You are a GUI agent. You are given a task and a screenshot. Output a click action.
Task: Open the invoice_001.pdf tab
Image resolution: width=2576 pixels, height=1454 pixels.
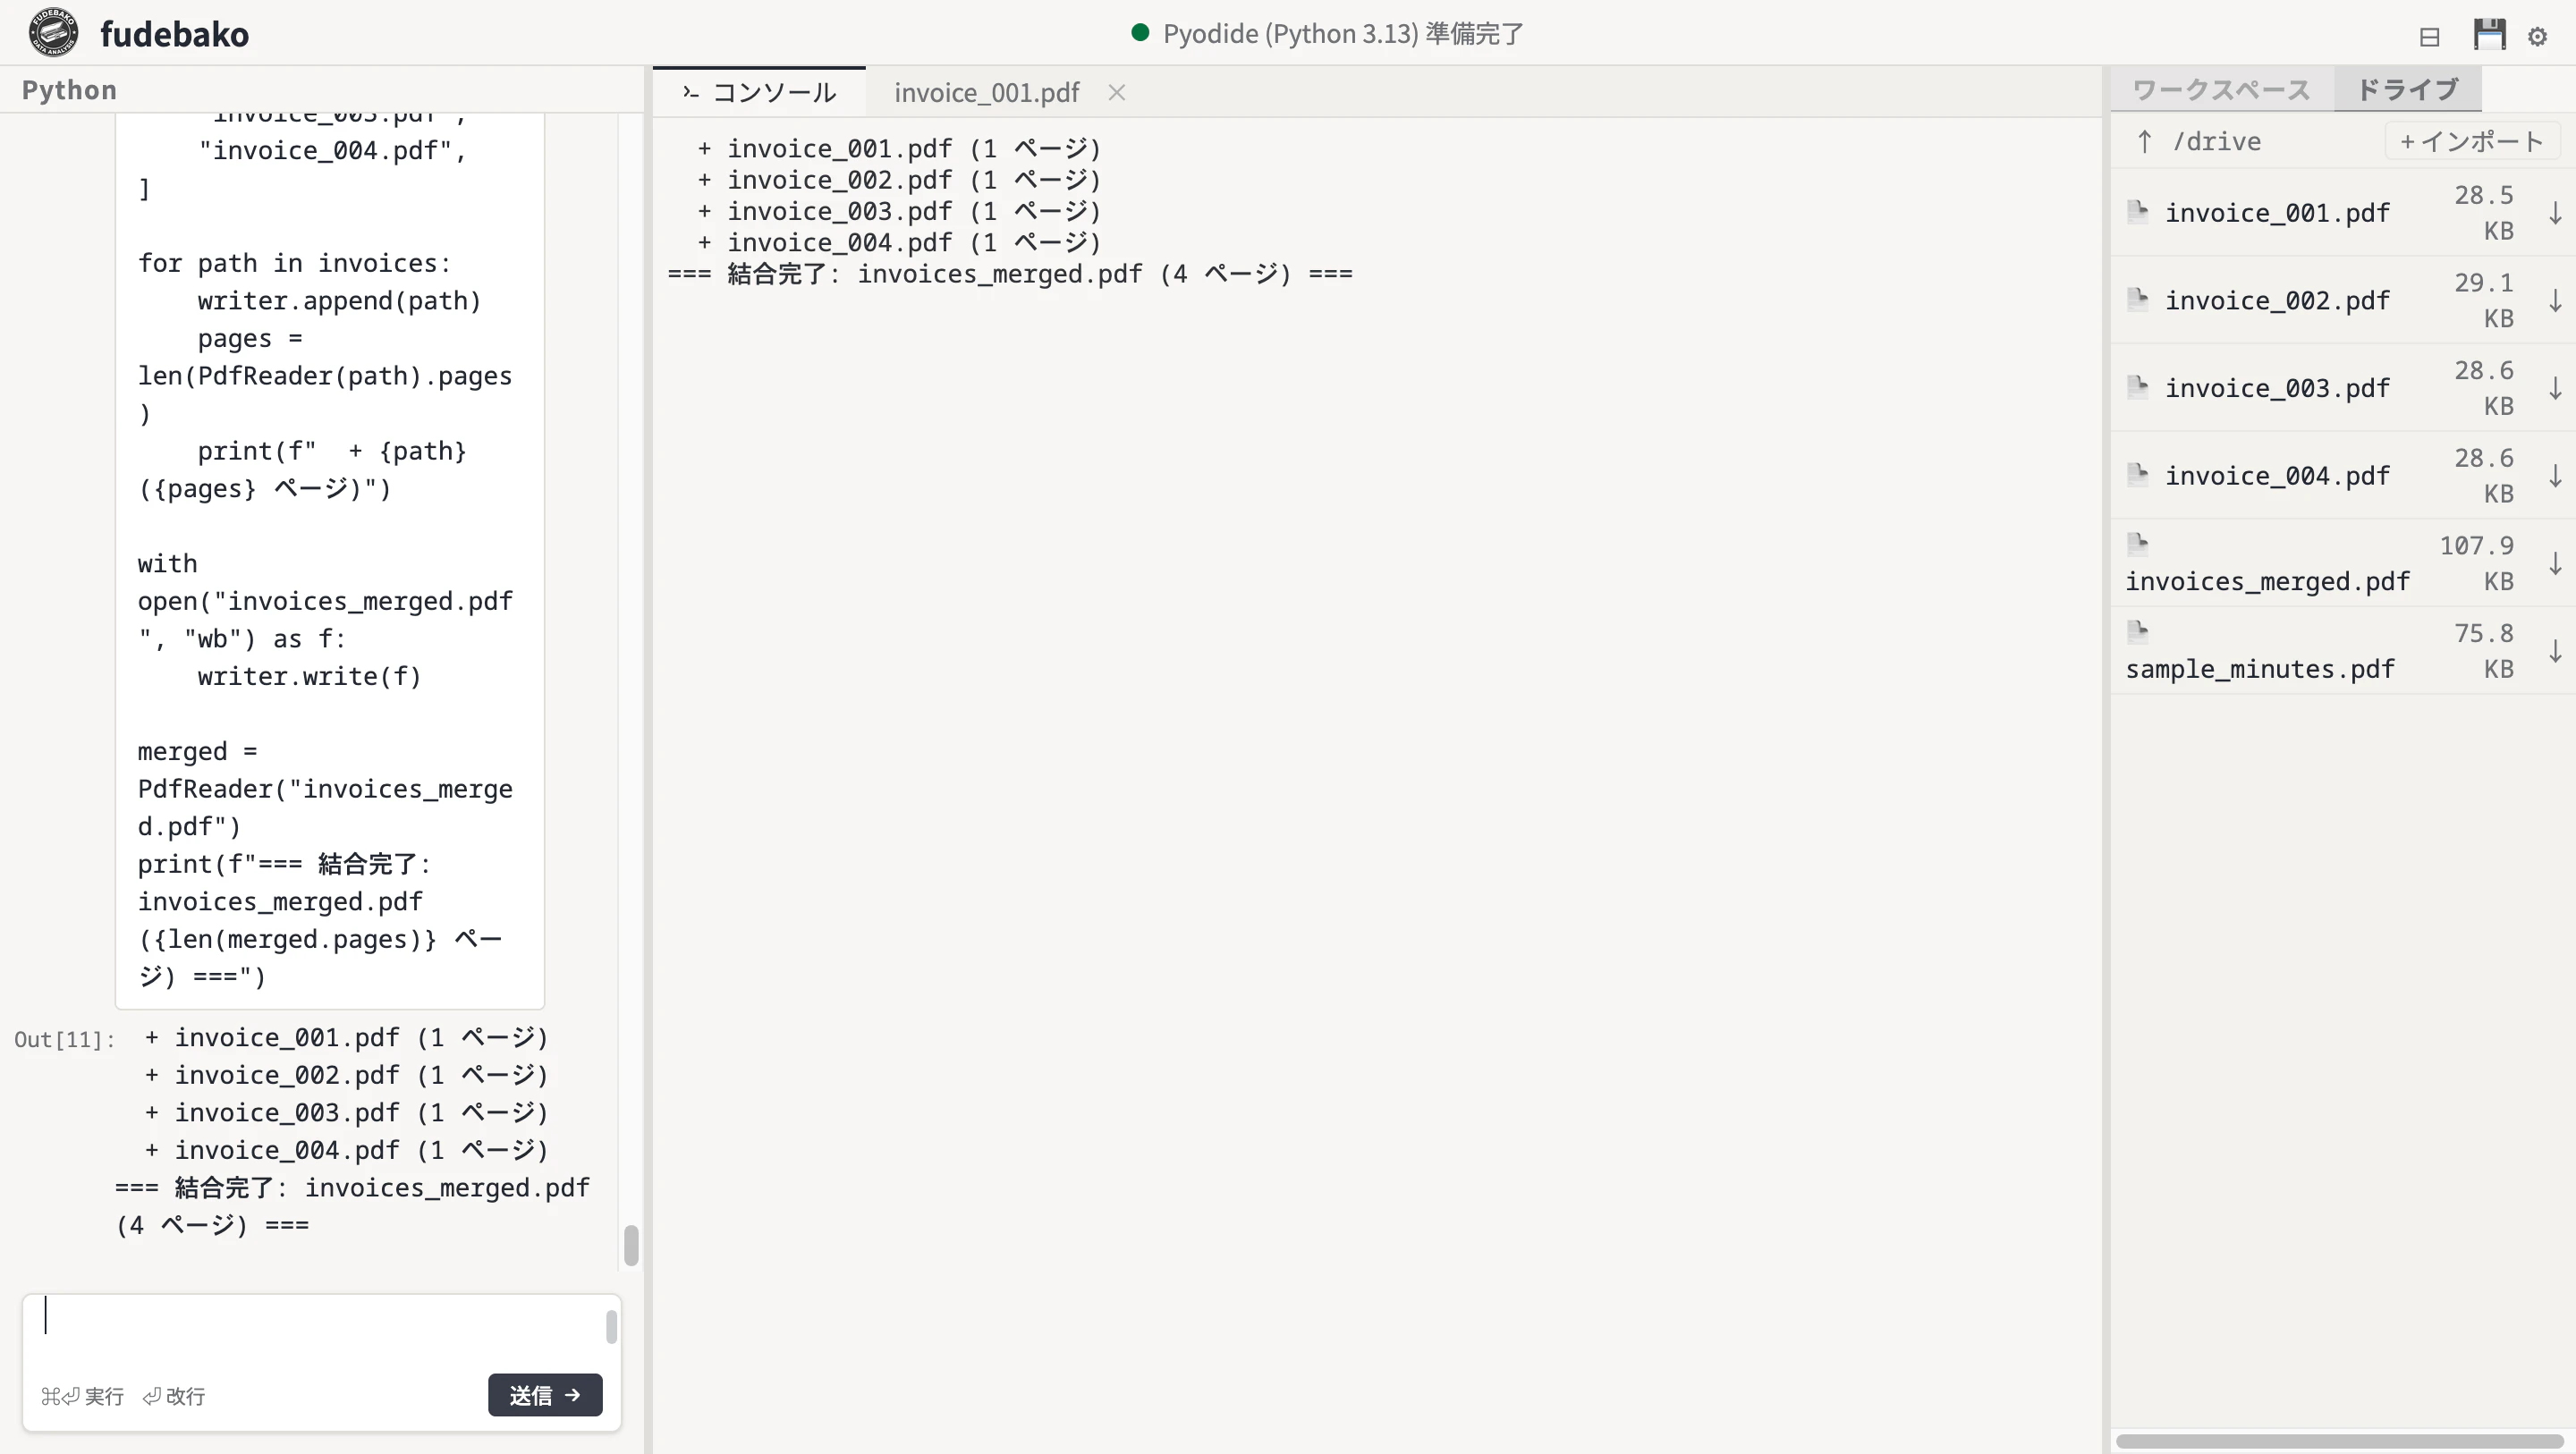click(x=986, y=93)
